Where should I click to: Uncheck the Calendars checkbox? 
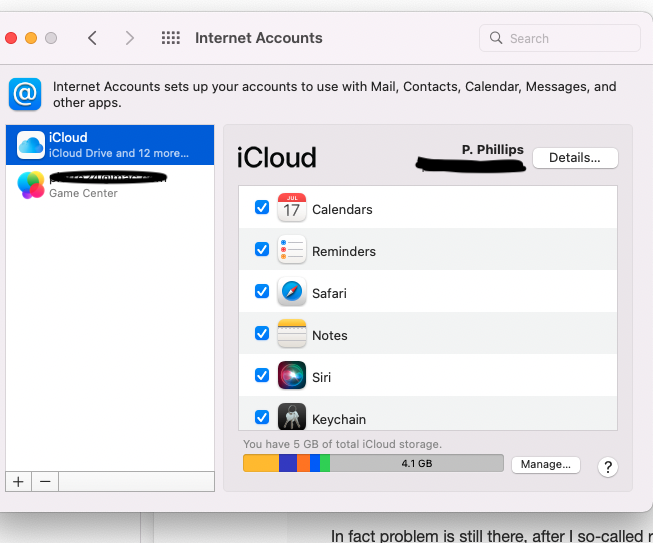click(x=262, y=207)
